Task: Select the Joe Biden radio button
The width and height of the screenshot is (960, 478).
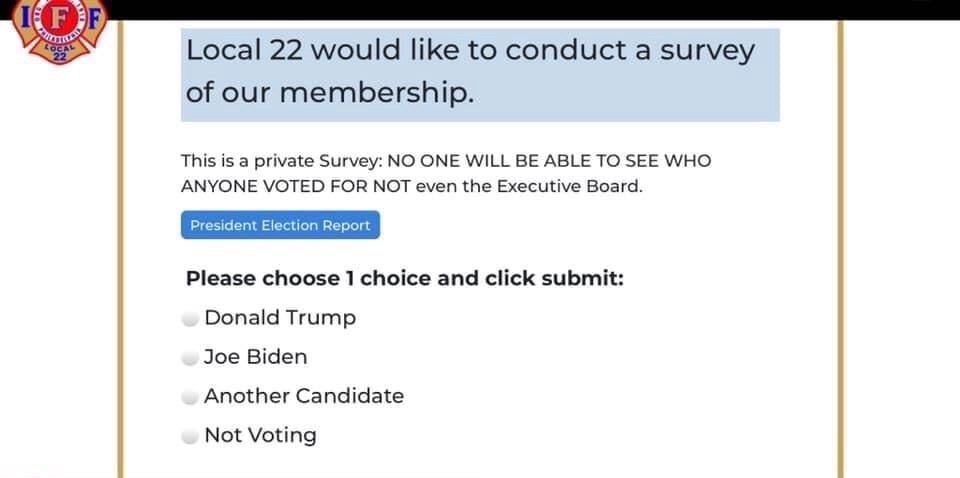Action: point(190,358)
